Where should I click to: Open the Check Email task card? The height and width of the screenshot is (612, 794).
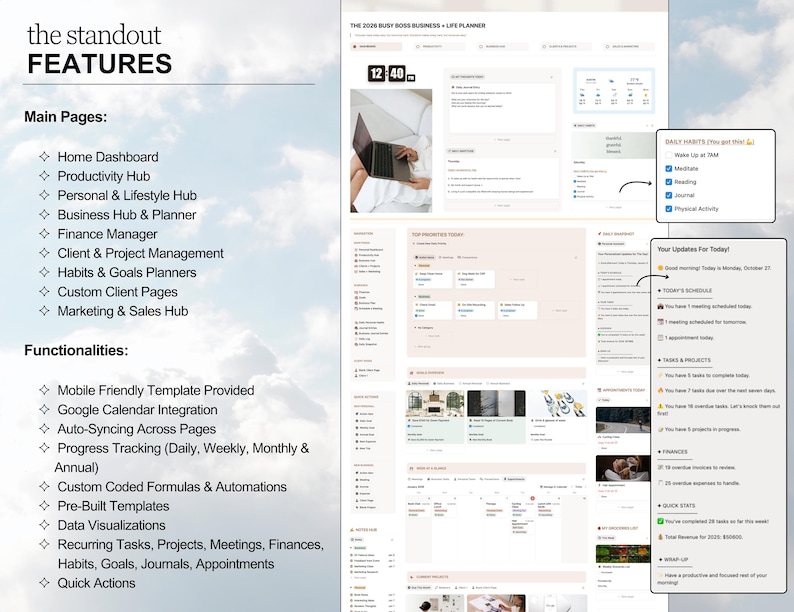(x=432, y=310)
